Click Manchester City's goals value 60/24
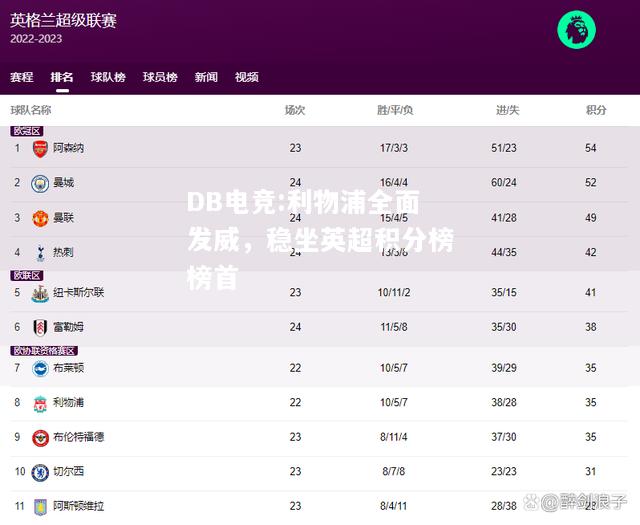Screen dimensions: 640x525 pyautogui.click(x=504, y=182)
